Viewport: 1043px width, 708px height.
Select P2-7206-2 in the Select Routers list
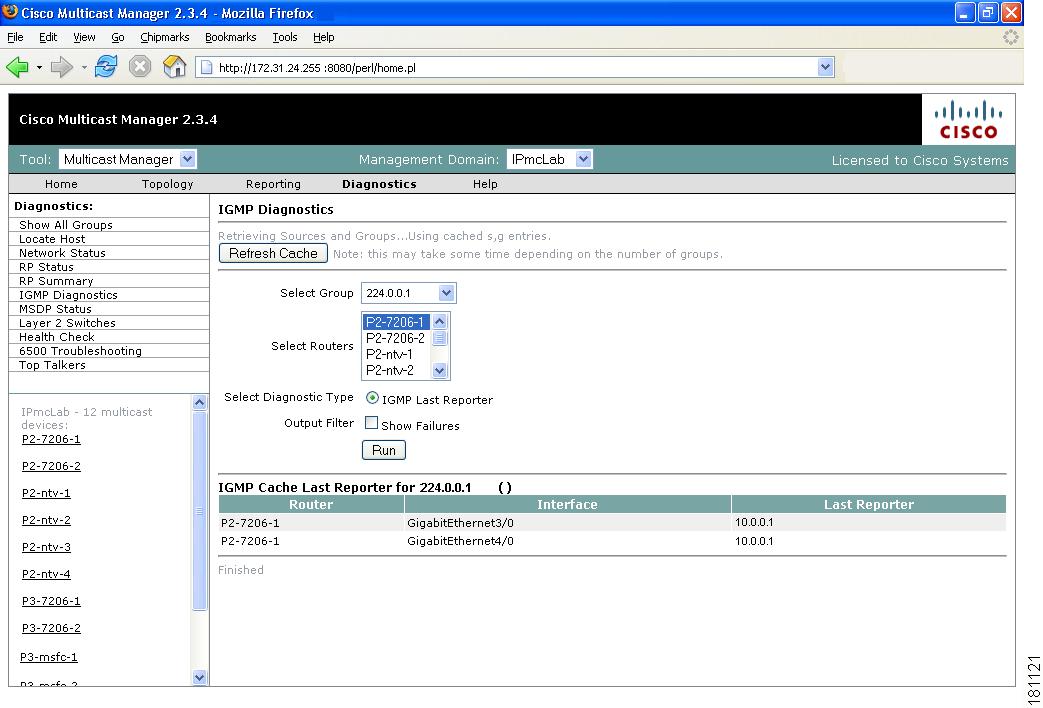point(397,338)
